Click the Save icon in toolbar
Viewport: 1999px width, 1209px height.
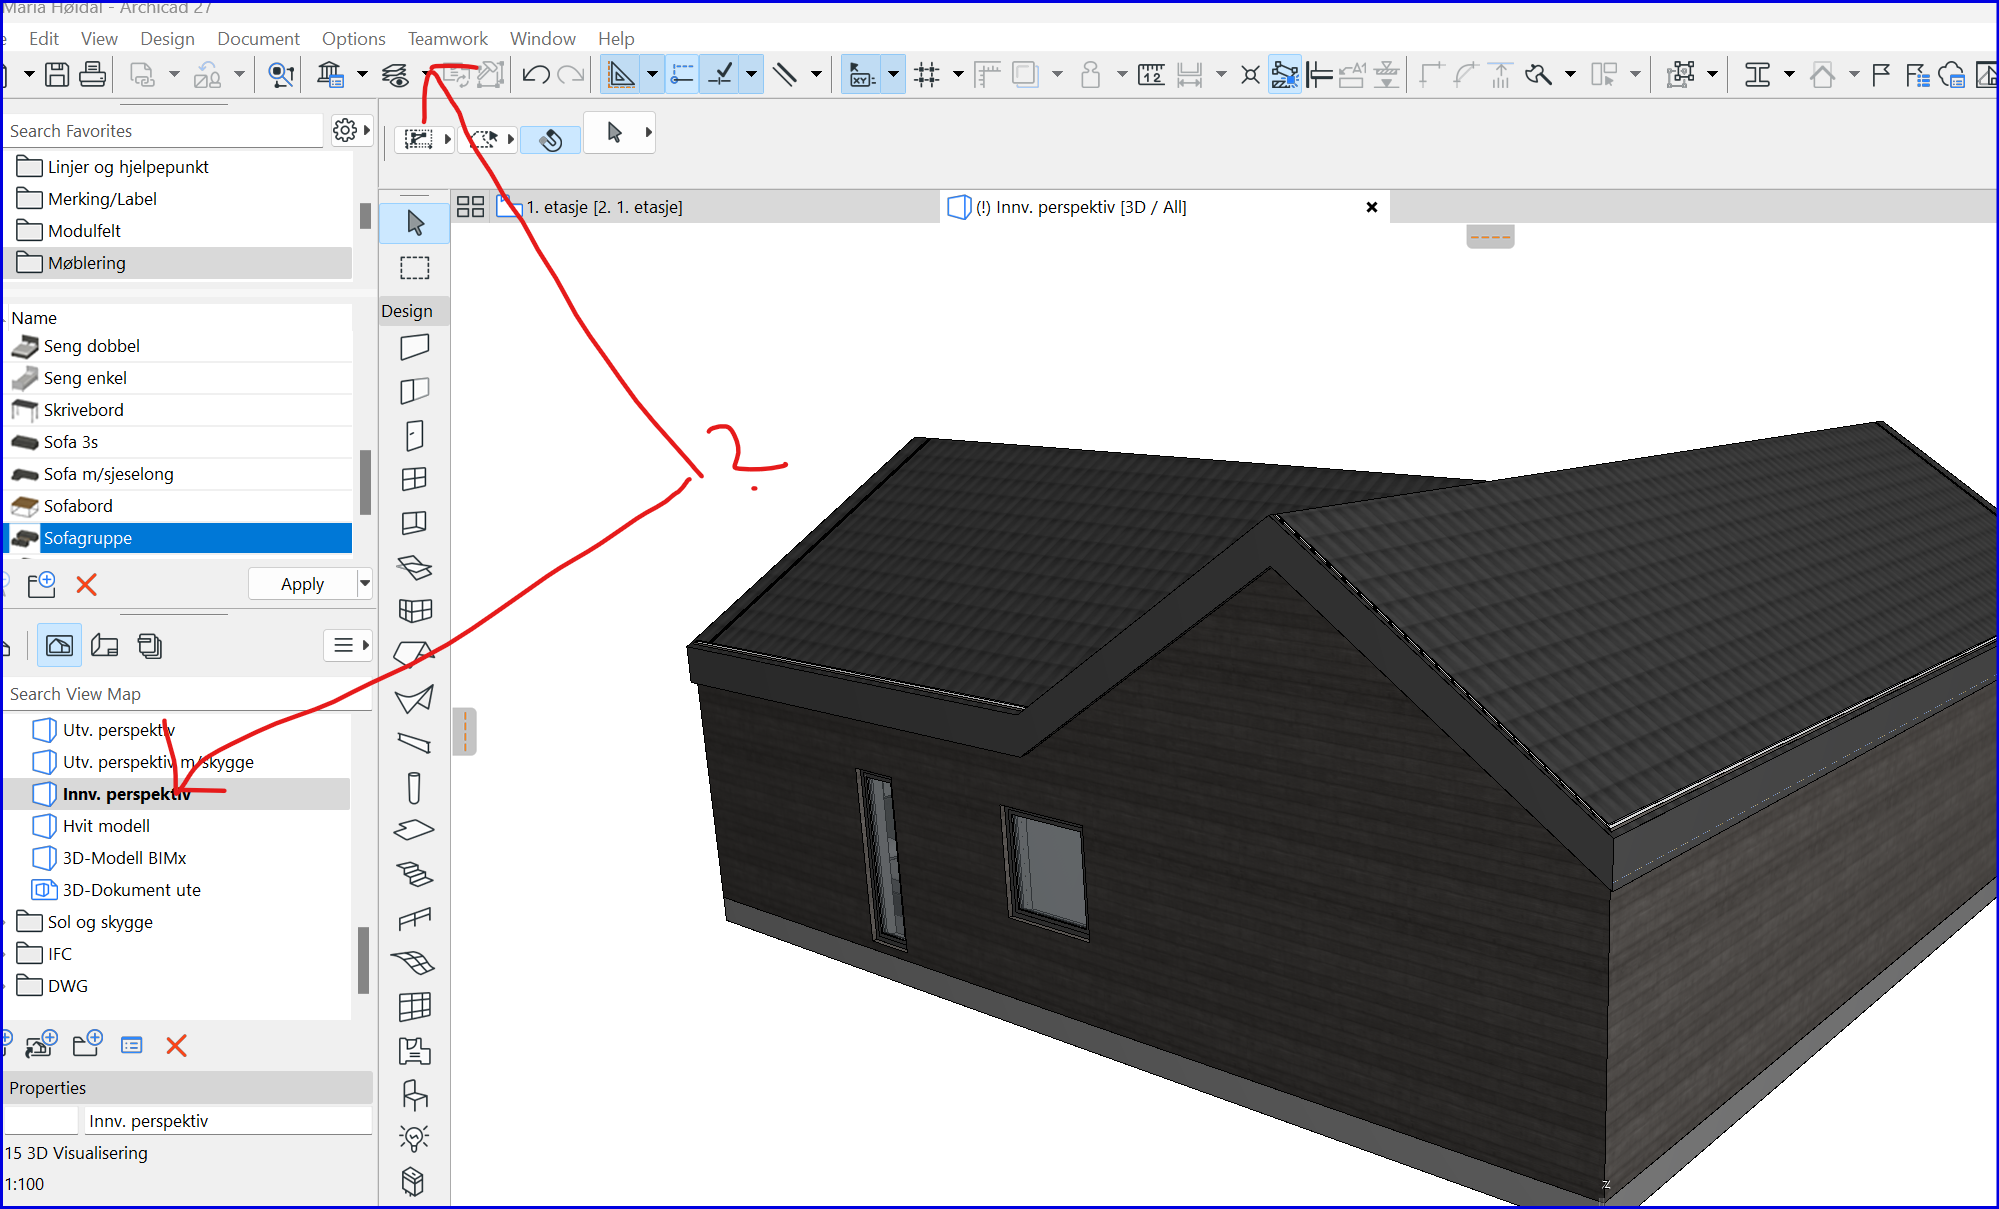tap(57, 75)
